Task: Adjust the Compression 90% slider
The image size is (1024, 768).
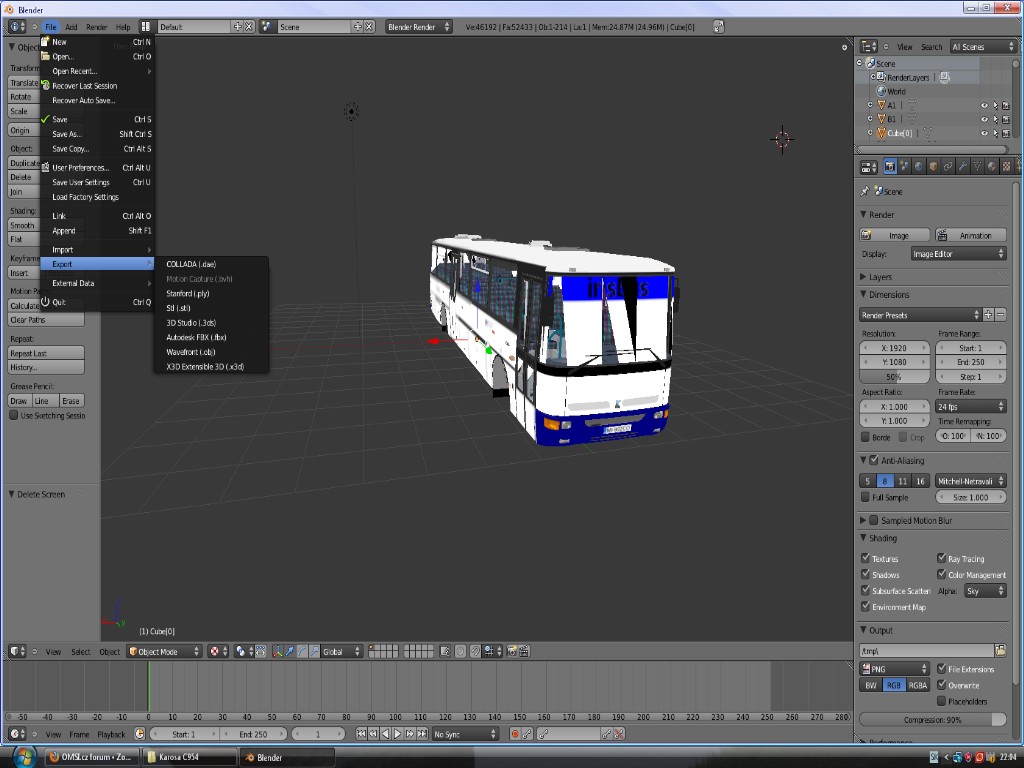Action: (x=933, y=719)
